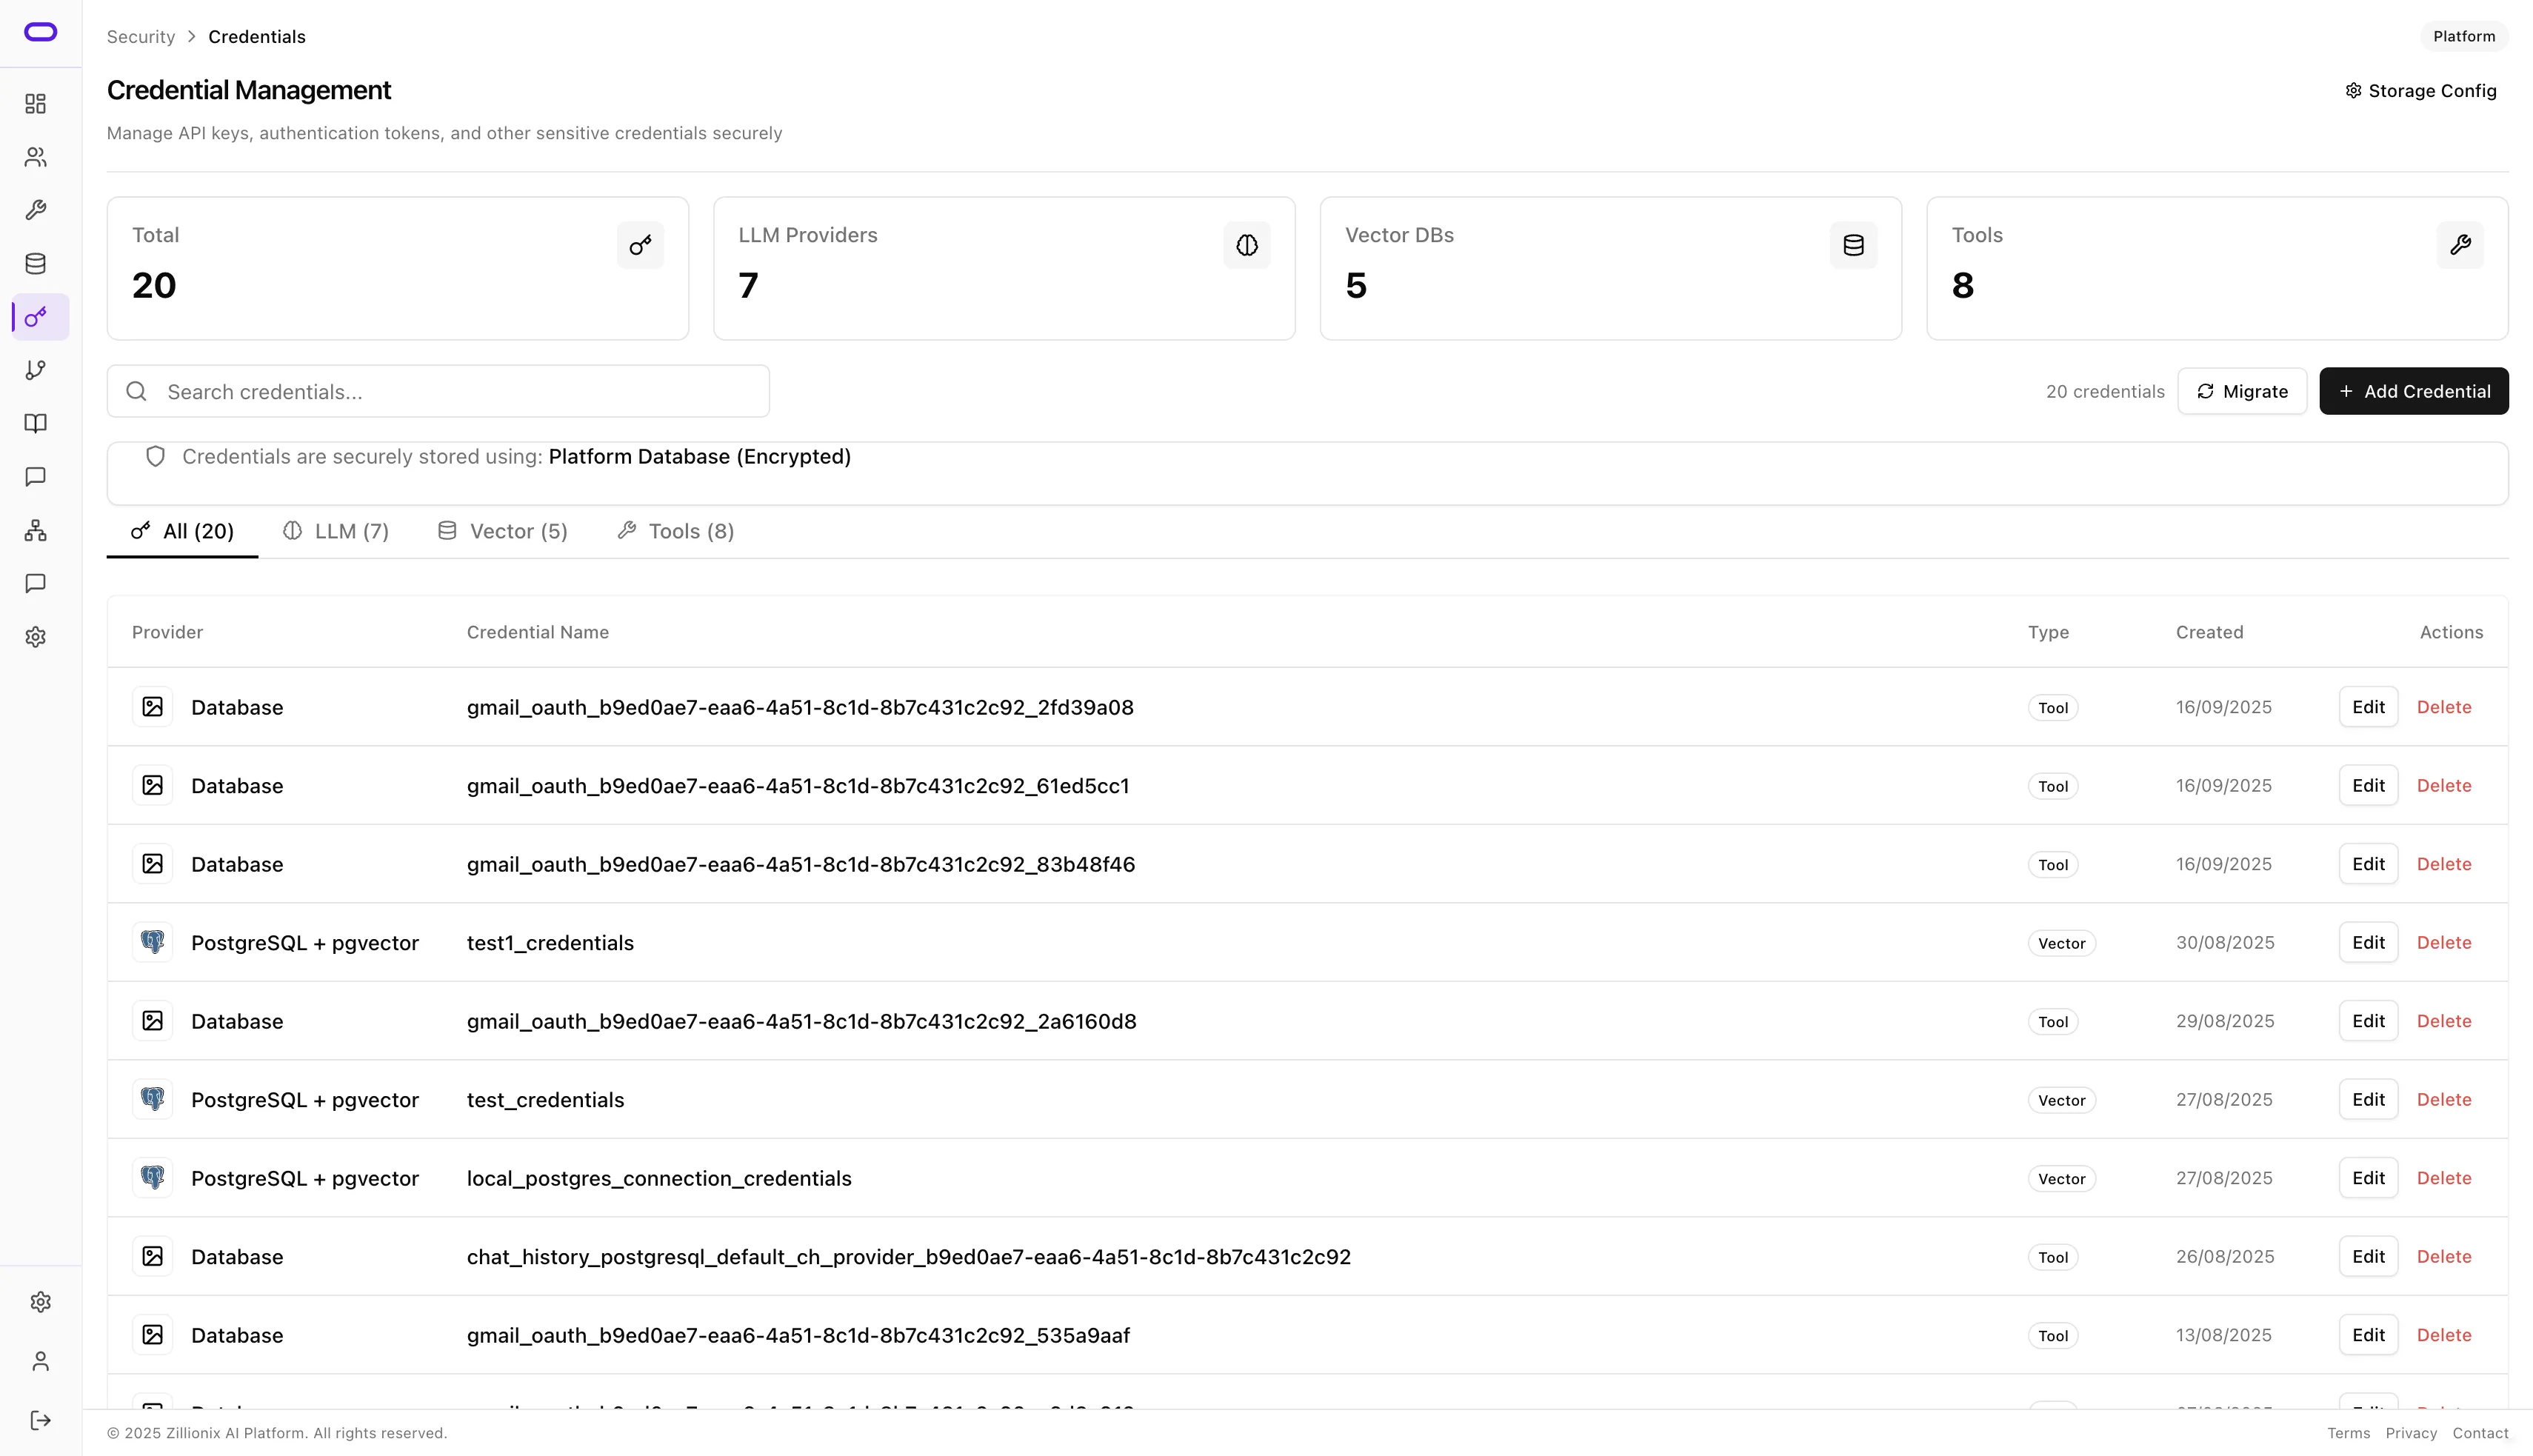2533x1456 pixels.
Task: Select the git branch icon in sidebar
Action: click(x=36, y=370)
